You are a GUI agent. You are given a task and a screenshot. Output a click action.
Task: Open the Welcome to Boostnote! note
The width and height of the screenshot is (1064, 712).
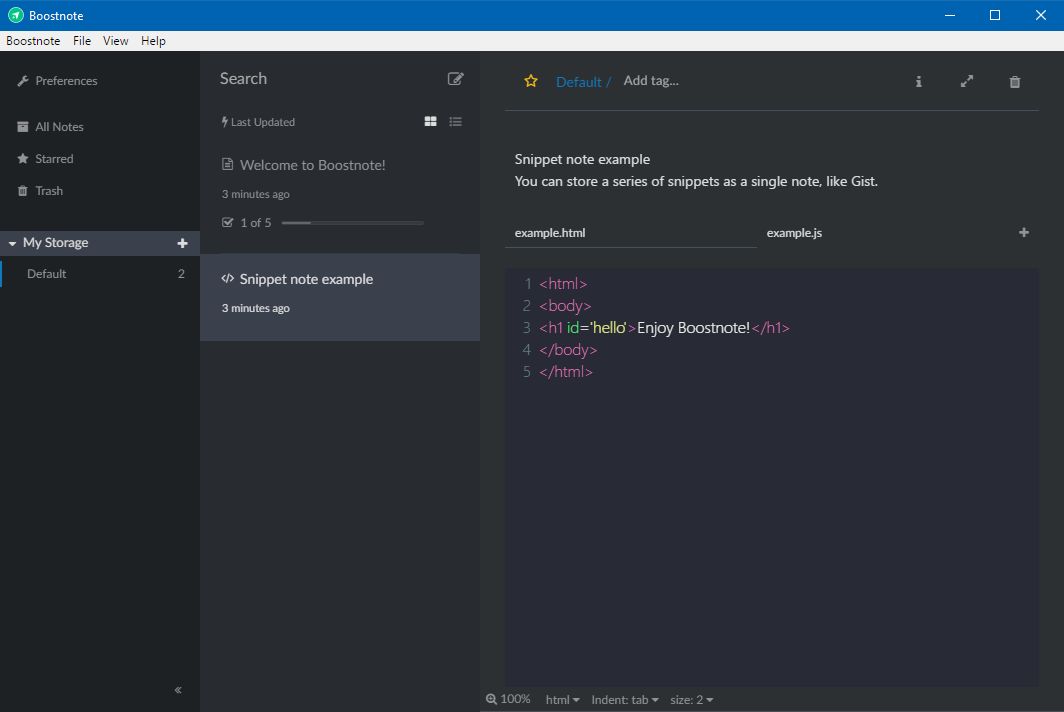[340, 197]
